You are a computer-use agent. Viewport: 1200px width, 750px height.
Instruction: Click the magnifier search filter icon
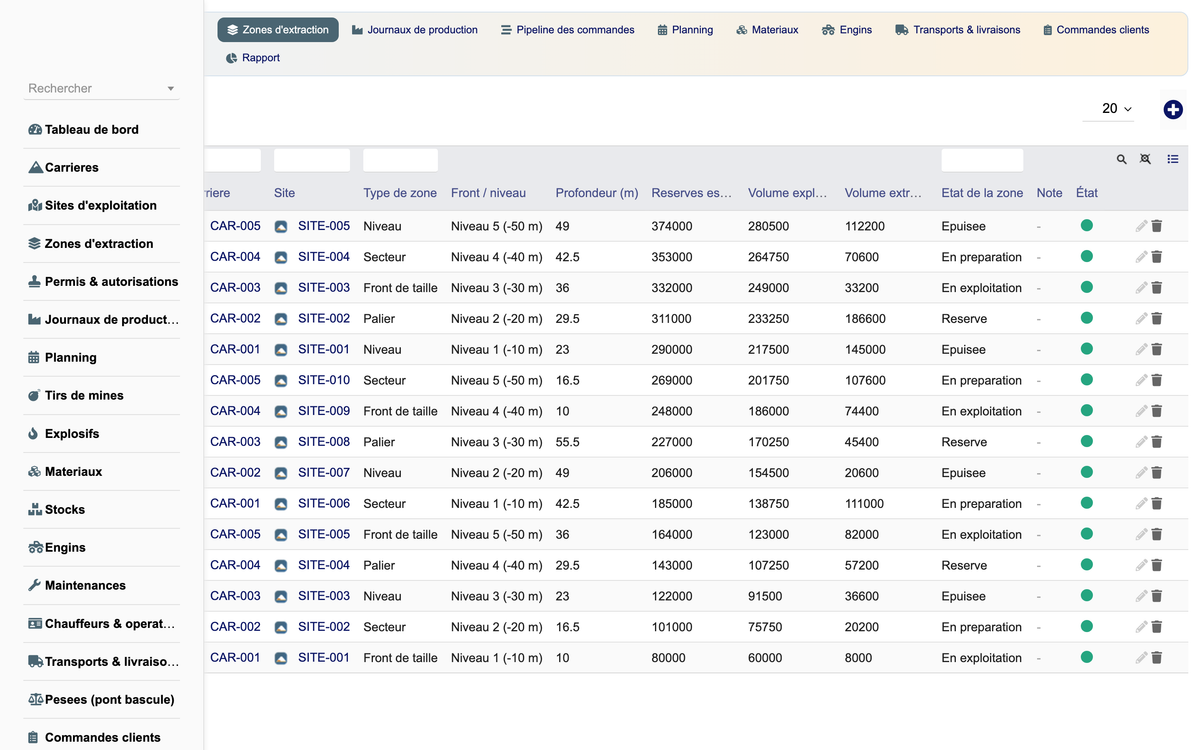tap(1122, 159)
